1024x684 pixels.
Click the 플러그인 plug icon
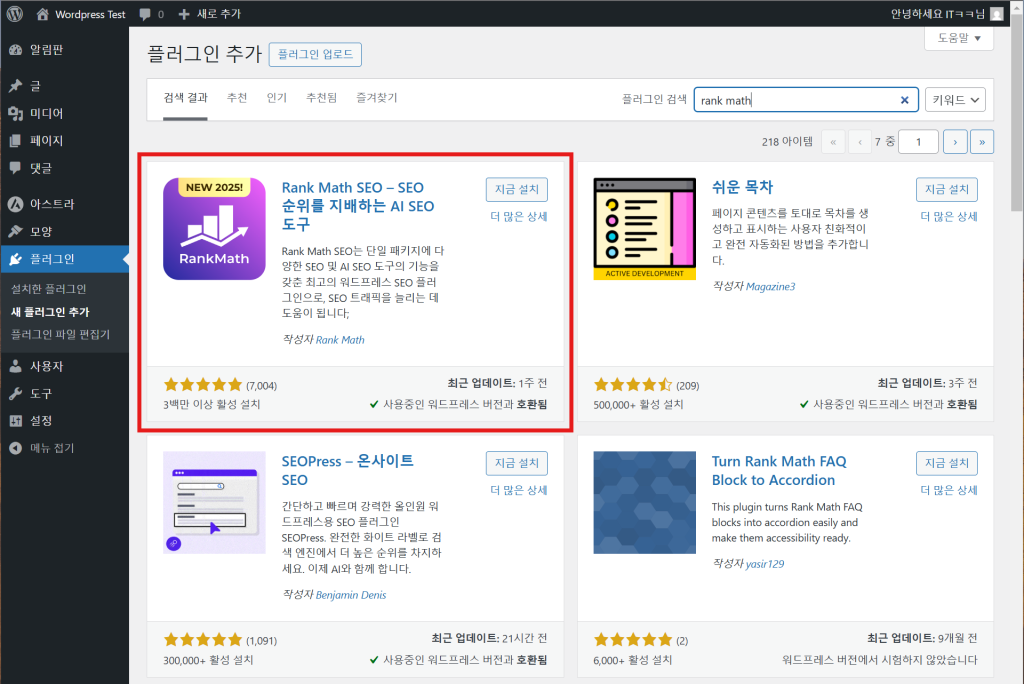pos(16,259)
